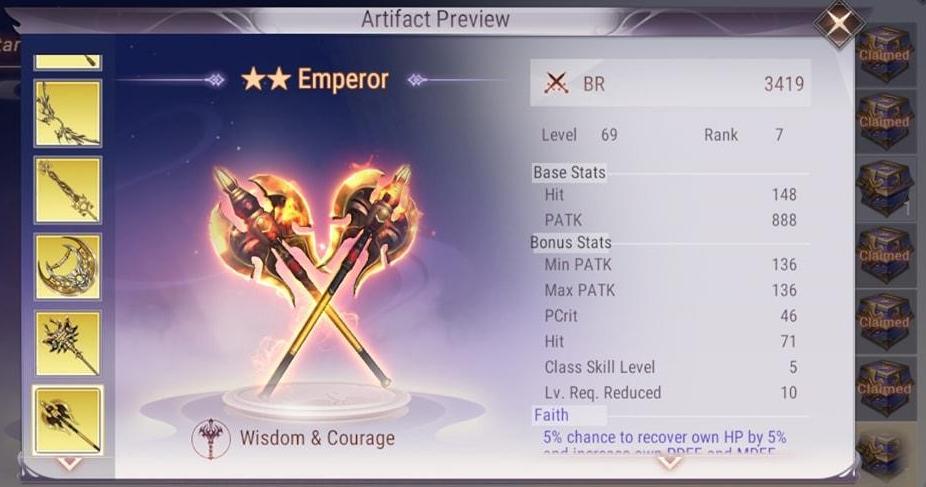Open the fifth Claimed treasure chest
This screenshot has height=487, width=926.
coord(883,322)
